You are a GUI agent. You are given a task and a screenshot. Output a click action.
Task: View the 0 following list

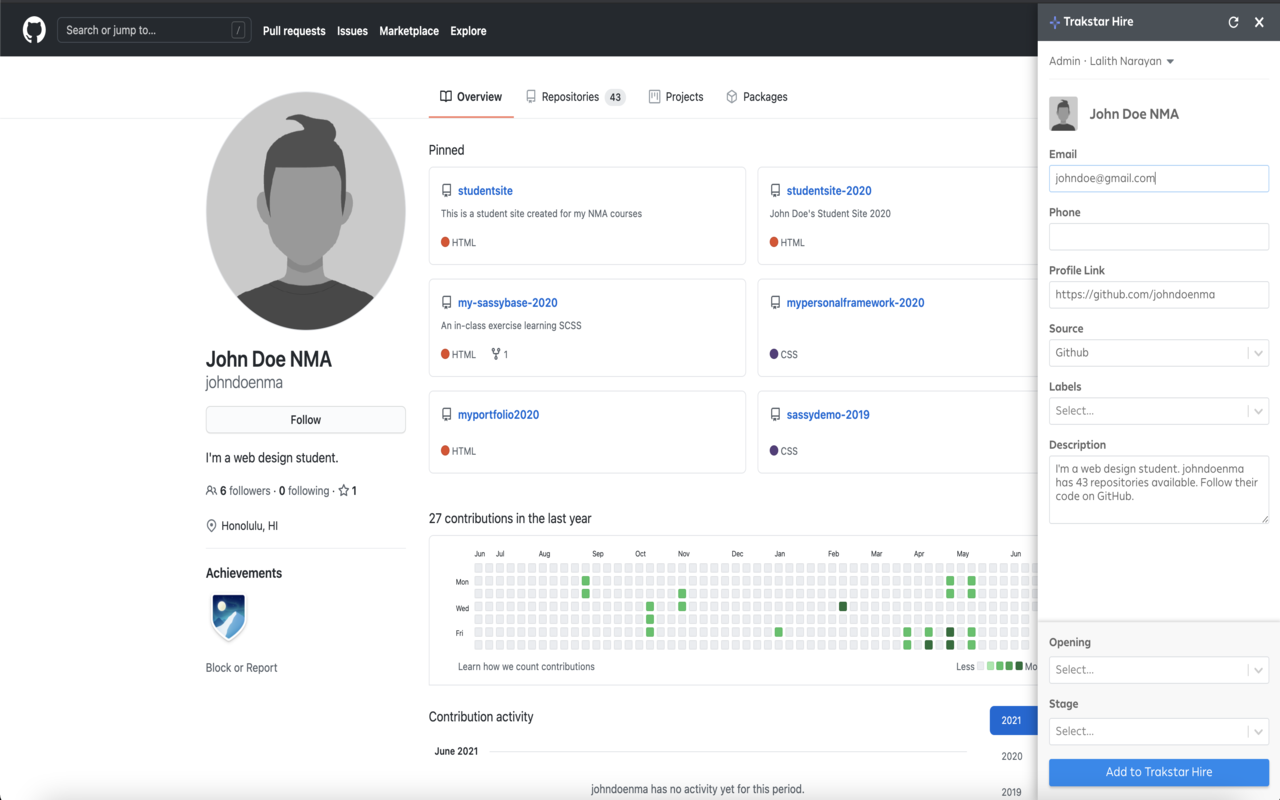coord(304,491)
